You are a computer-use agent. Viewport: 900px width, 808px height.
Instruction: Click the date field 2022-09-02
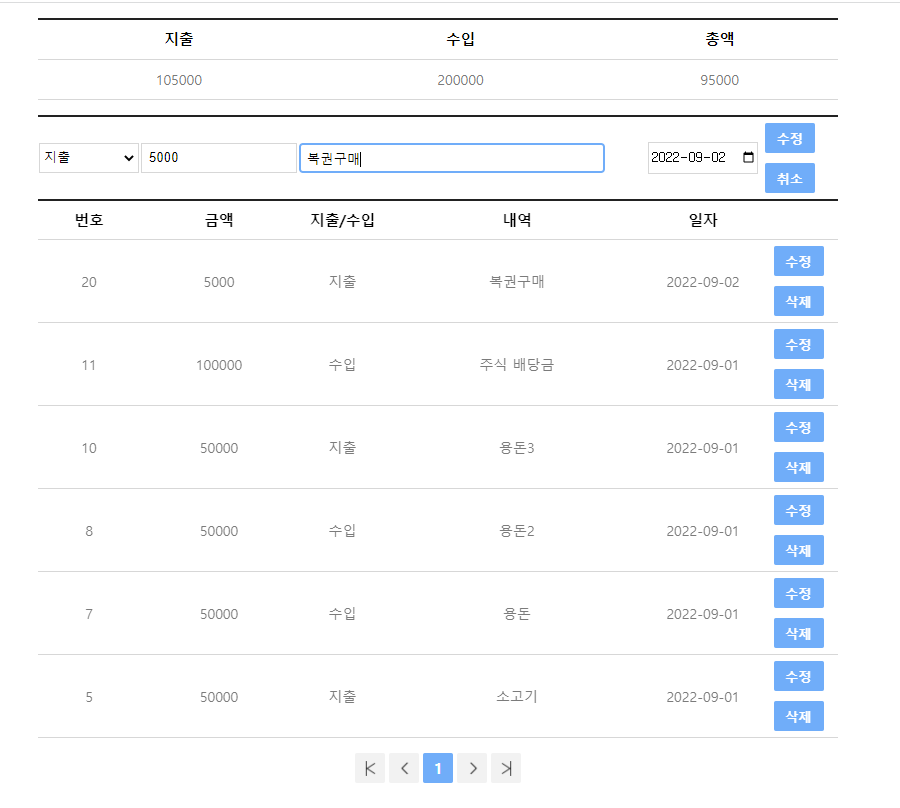click(x=703, y=158)
